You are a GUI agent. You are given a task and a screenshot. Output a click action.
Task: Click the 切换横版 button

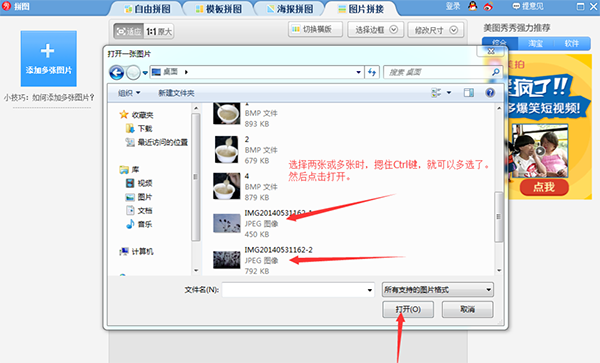315,29
